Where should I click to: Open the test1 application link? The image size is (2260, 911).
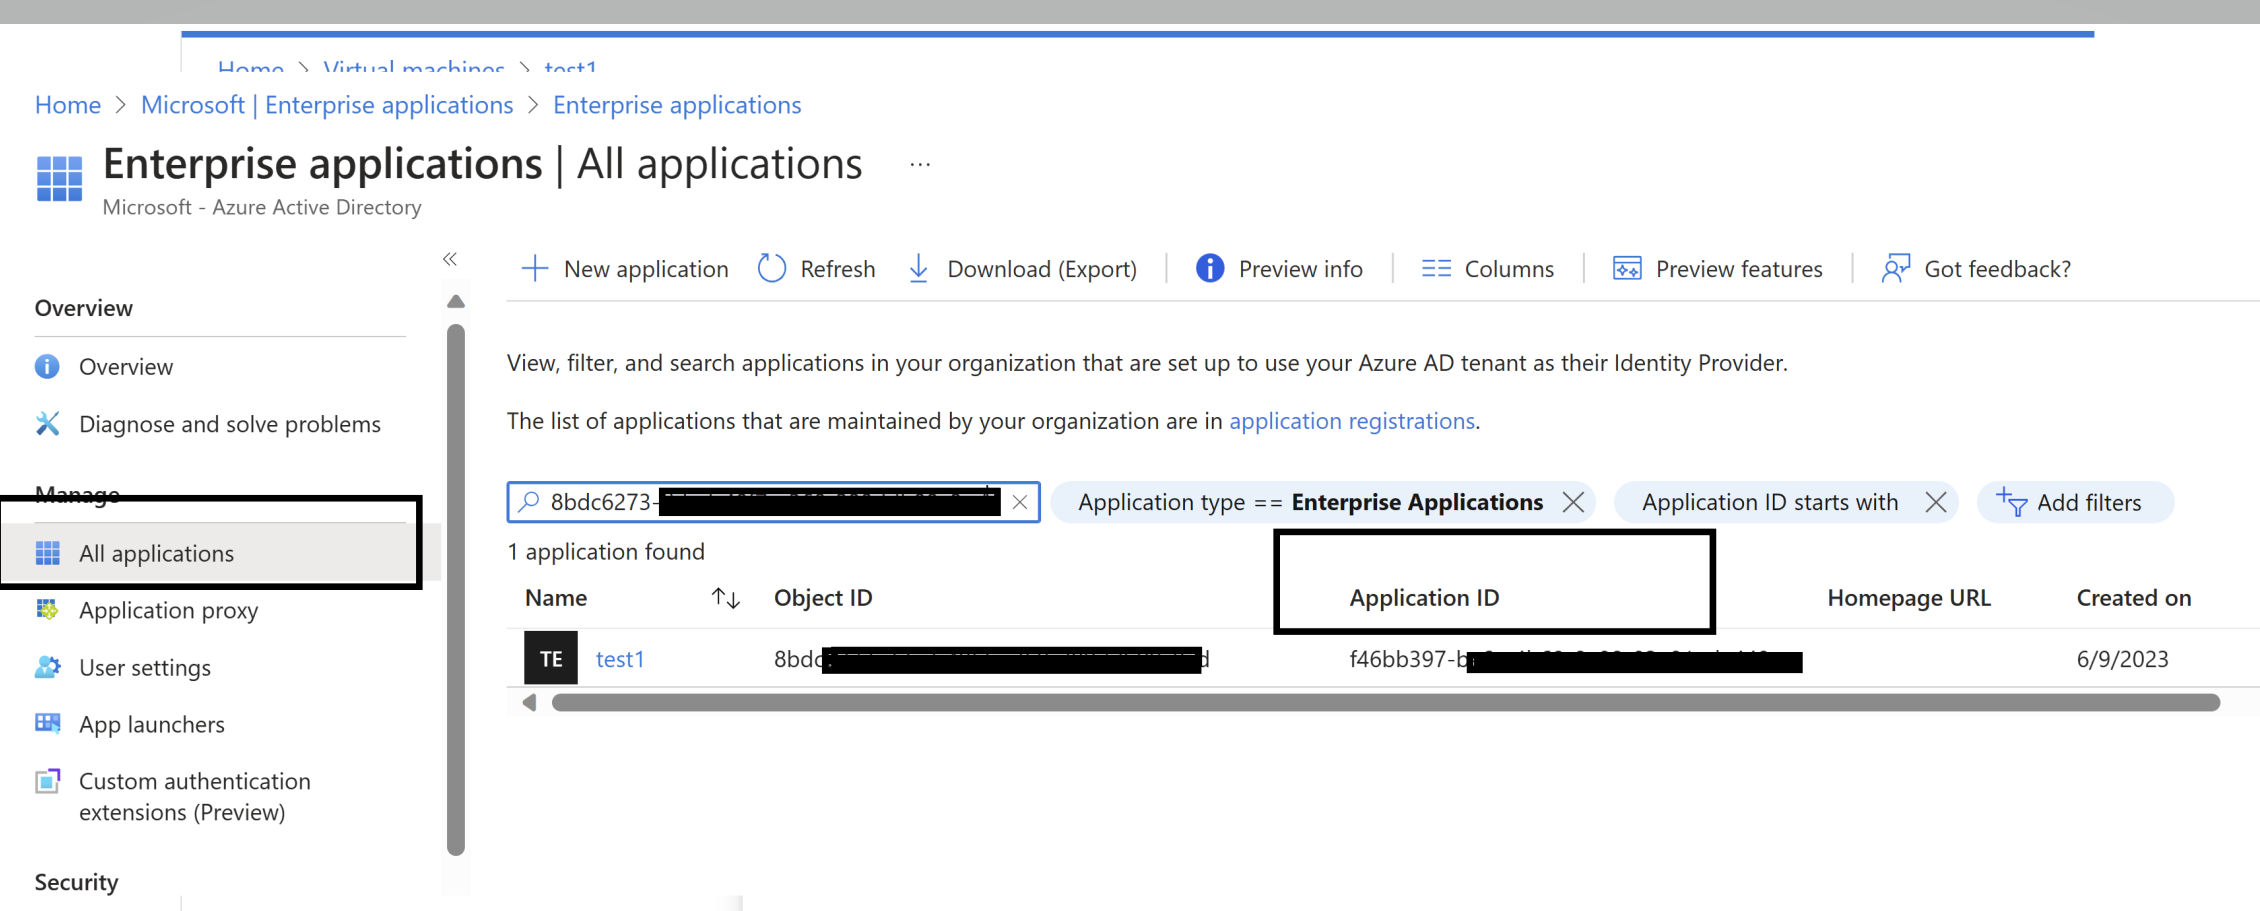click(620, 658)
